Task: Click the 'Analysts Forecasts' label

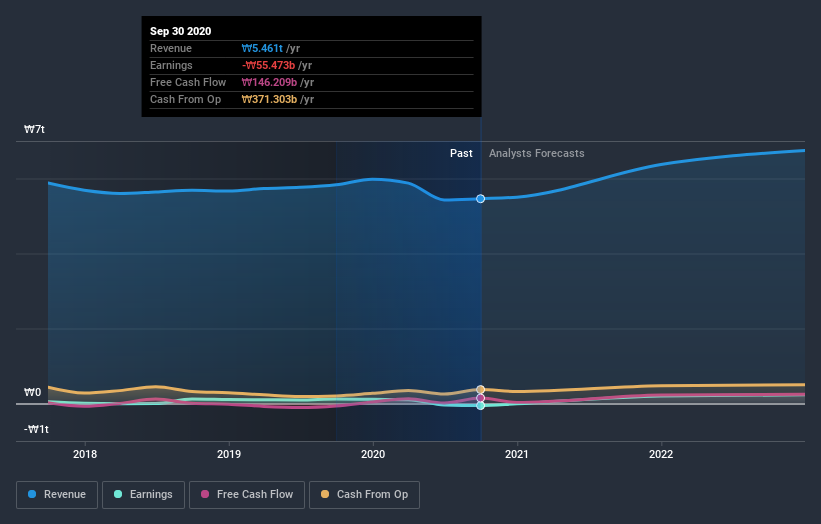Action: coord(537,153)
